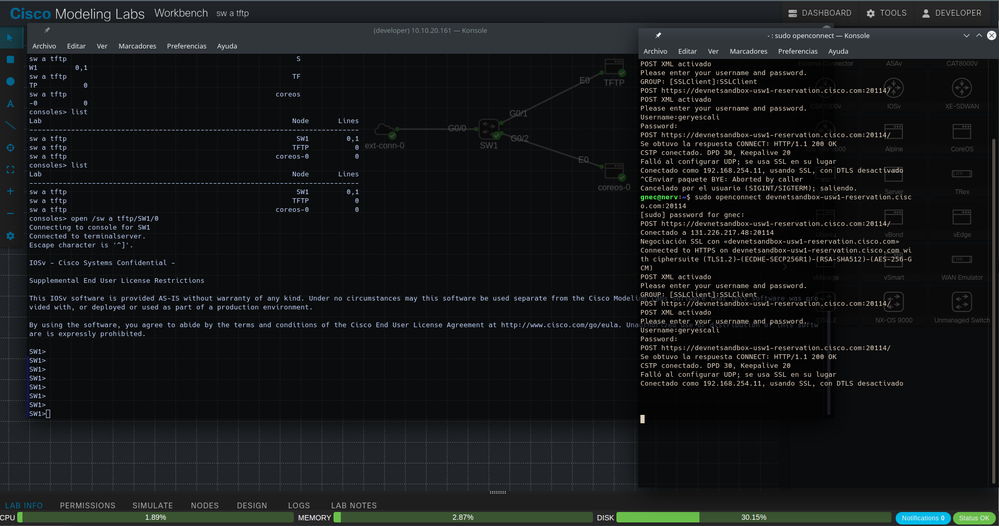Select the SW1 switch node on canvas

pos(489,130)
